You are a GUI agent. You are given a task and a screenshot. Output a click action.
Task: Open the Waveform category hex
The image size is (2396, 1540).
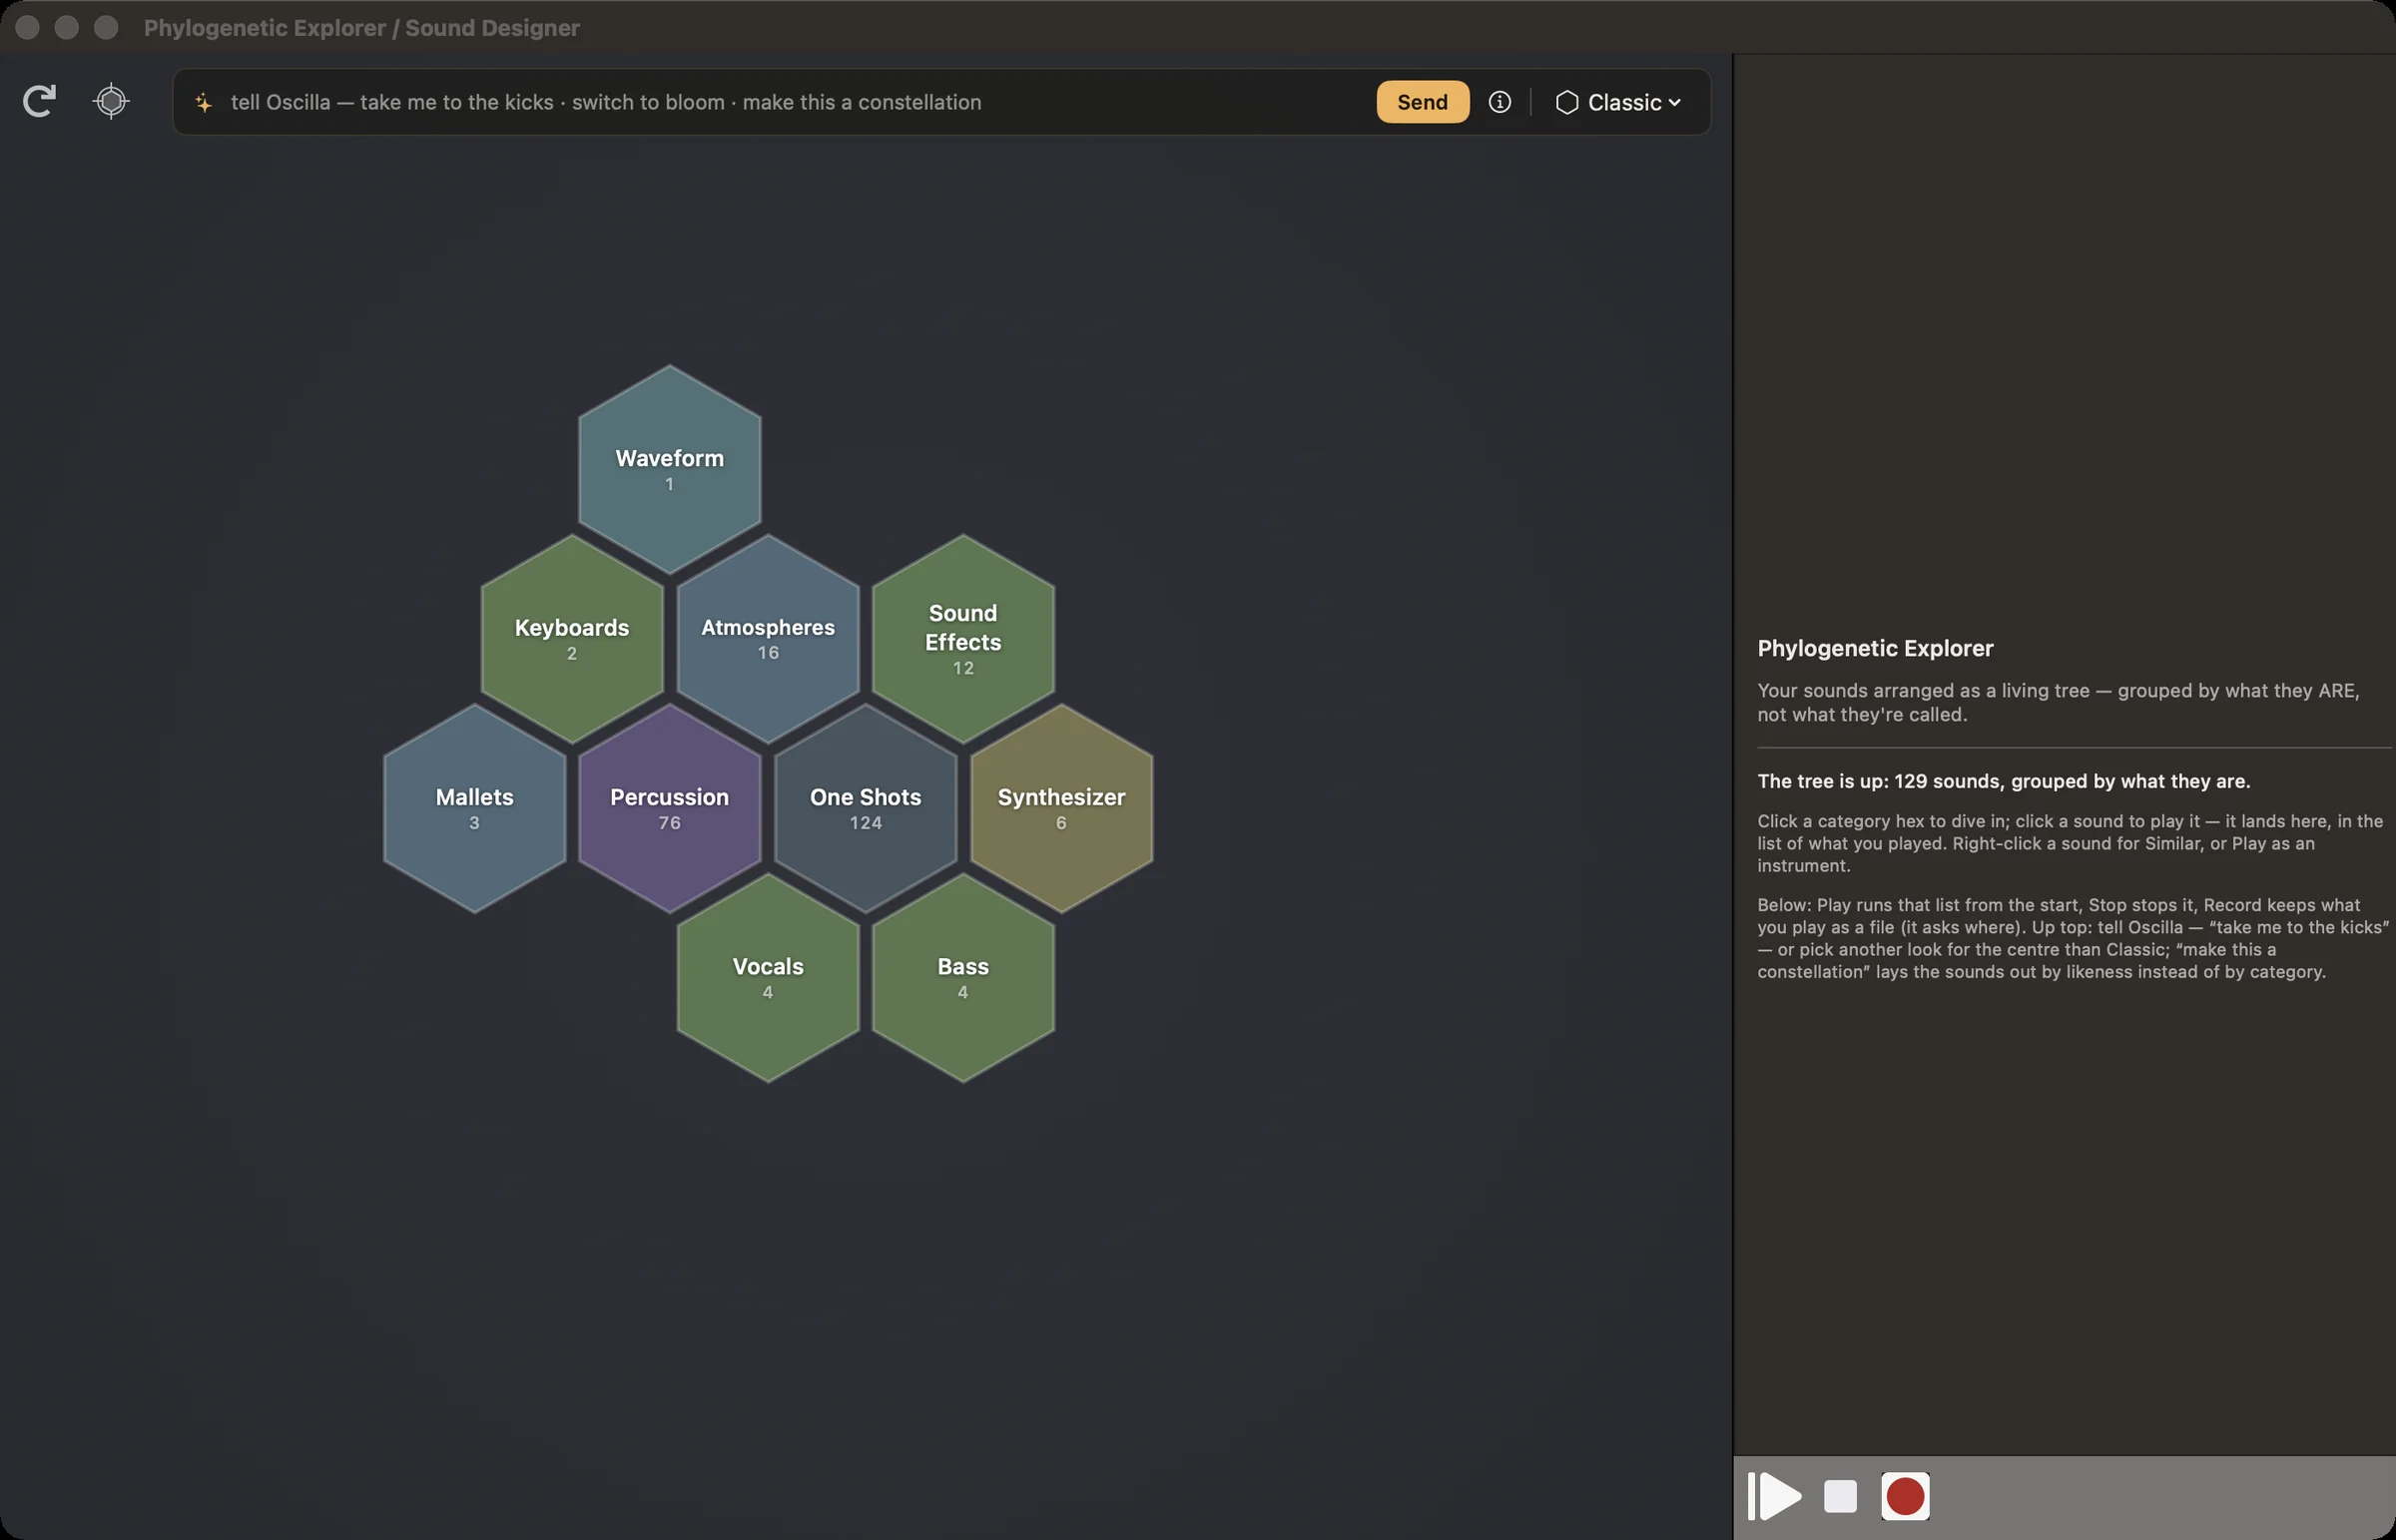coord(669,469)
